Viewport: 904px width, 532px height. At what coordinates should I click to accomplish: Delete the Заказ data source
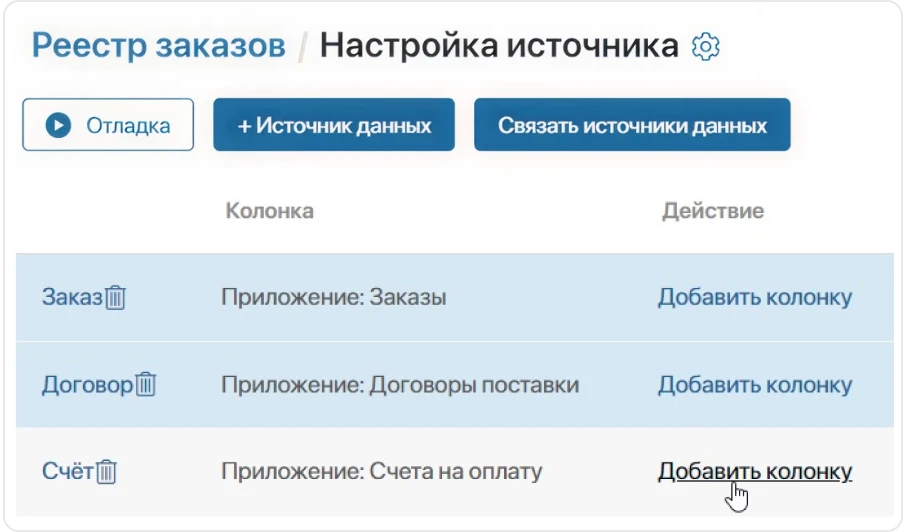pyautogui.click(x=116, y=297)
